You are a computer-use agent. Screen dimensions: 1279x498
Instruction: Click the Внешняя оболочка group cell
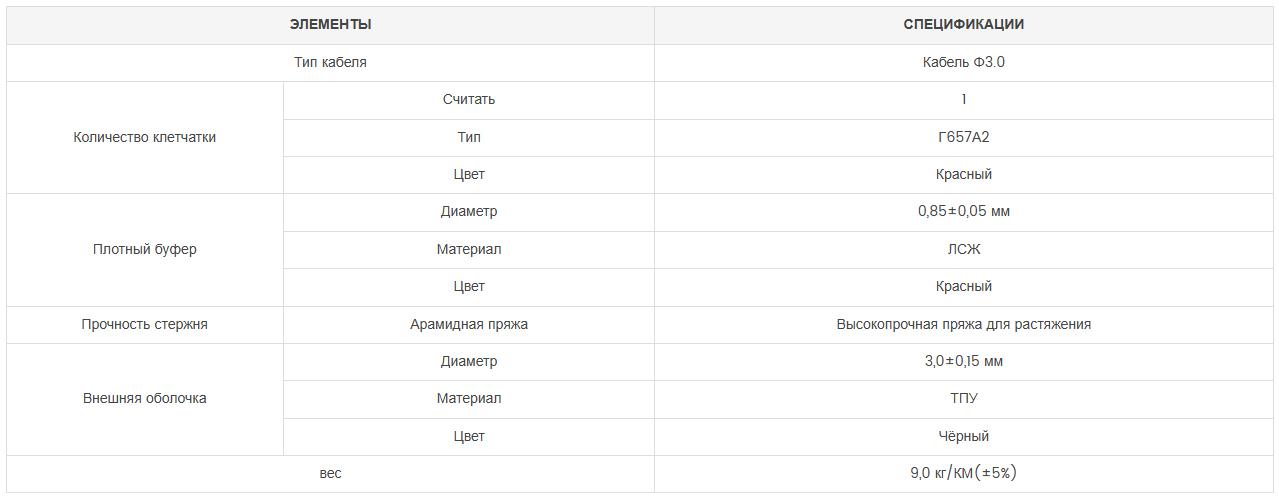click(145, 398)
